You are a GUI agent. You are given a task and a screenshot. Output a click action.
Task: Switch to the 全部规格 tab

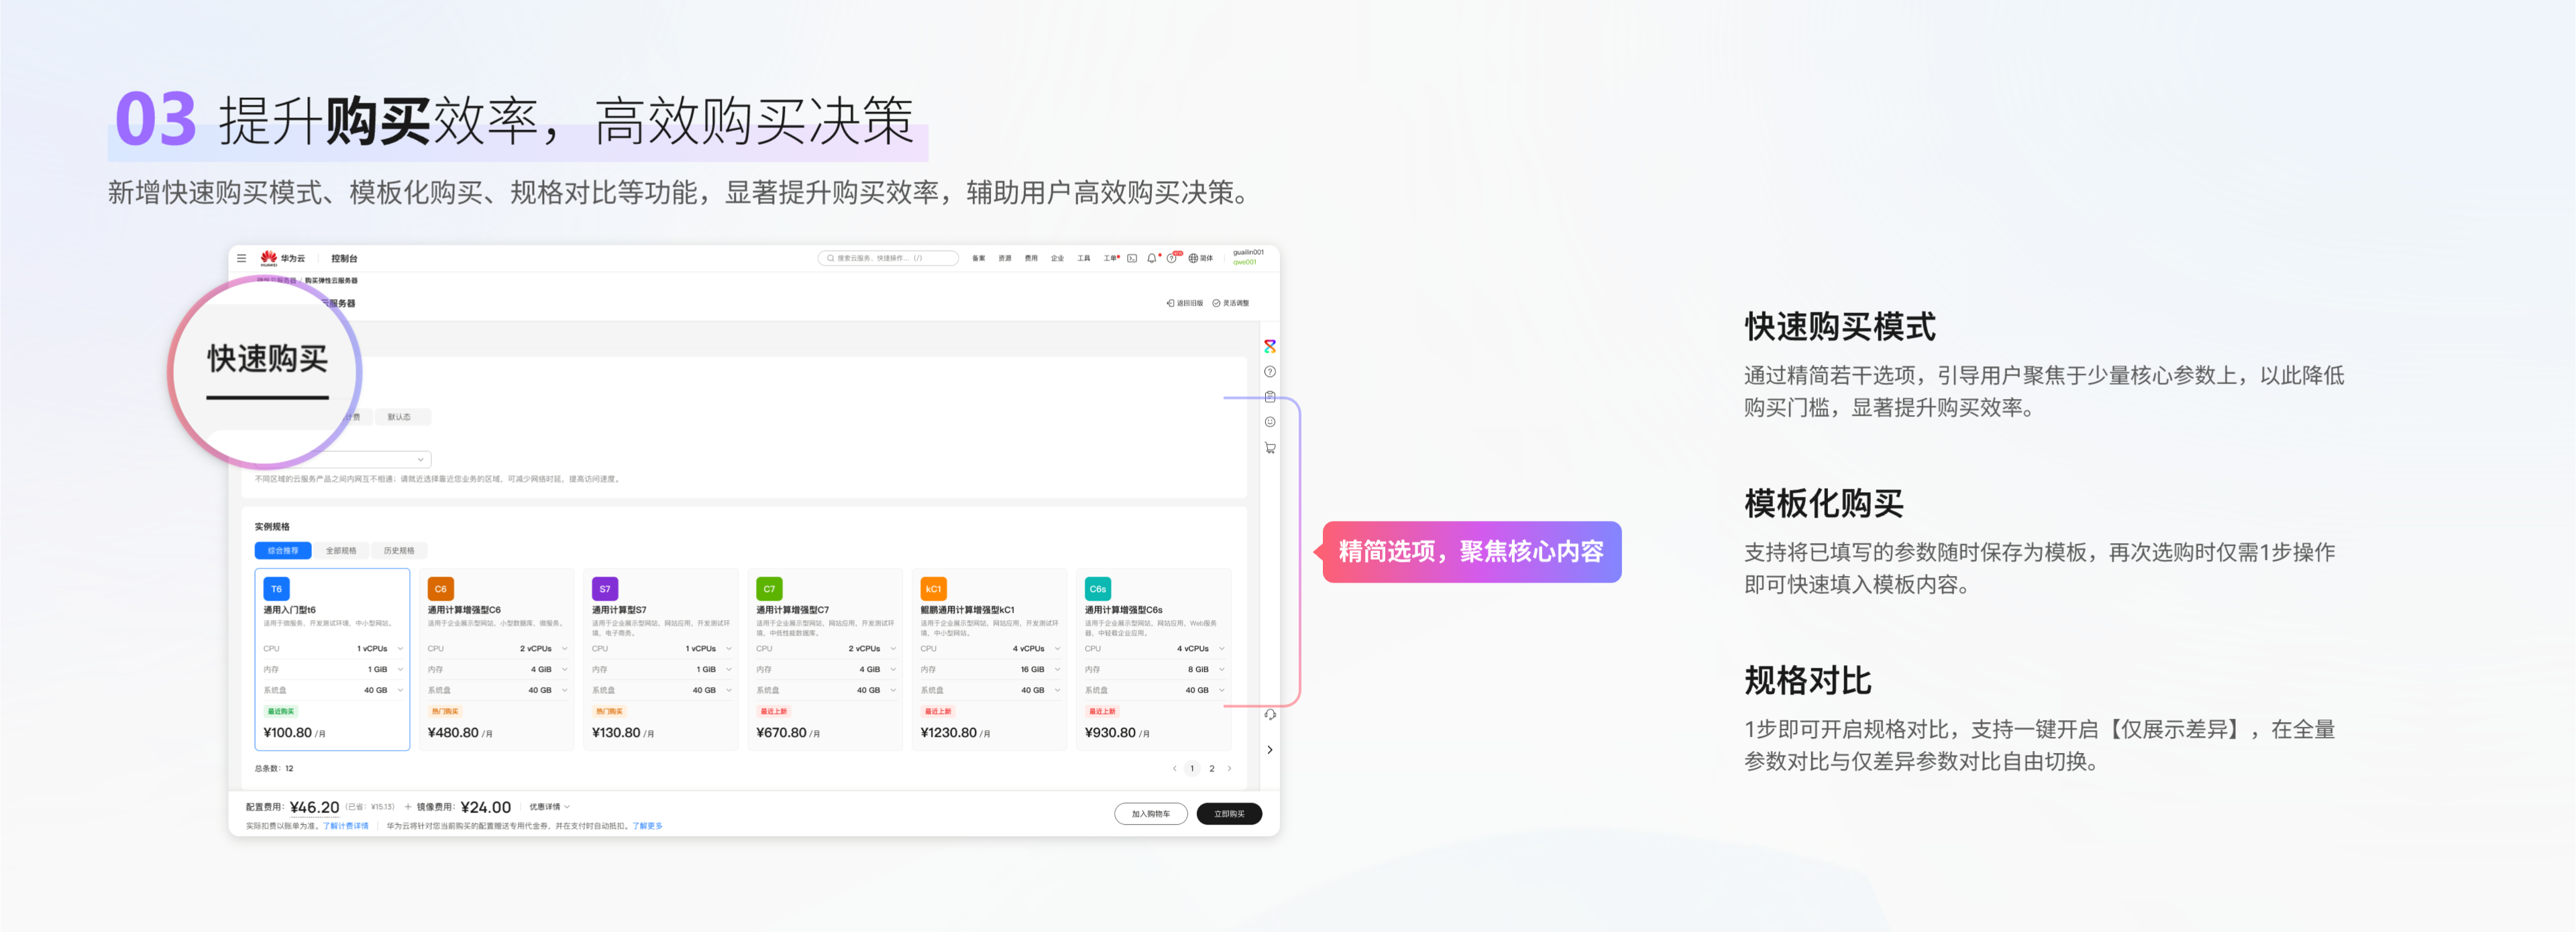(341, 551)
